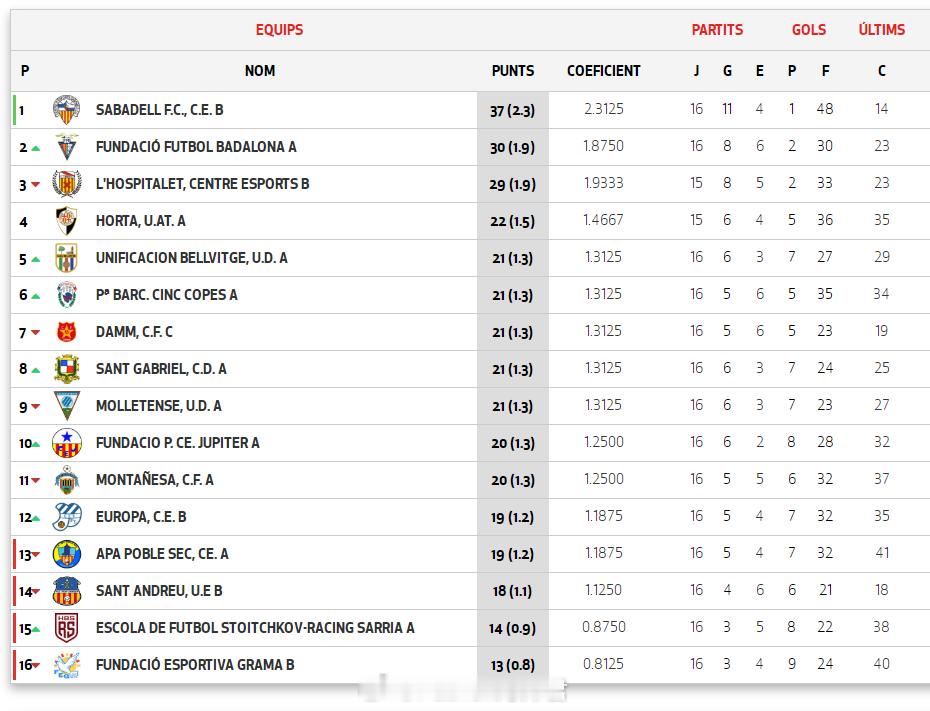Image resolution: width=930 pixels, height=711 pixels.
Task: Click the Pª Barc. Cinc Copes crest
Action: tap(66, 295)
